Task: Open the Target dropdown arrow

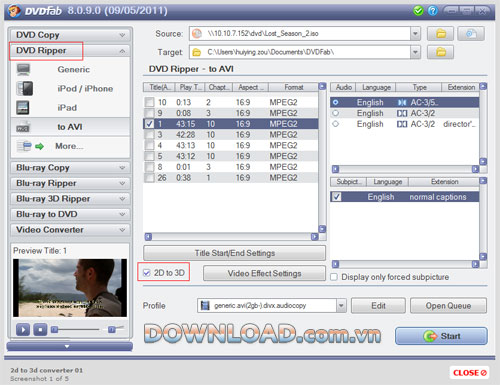Action: pos(415,52)
